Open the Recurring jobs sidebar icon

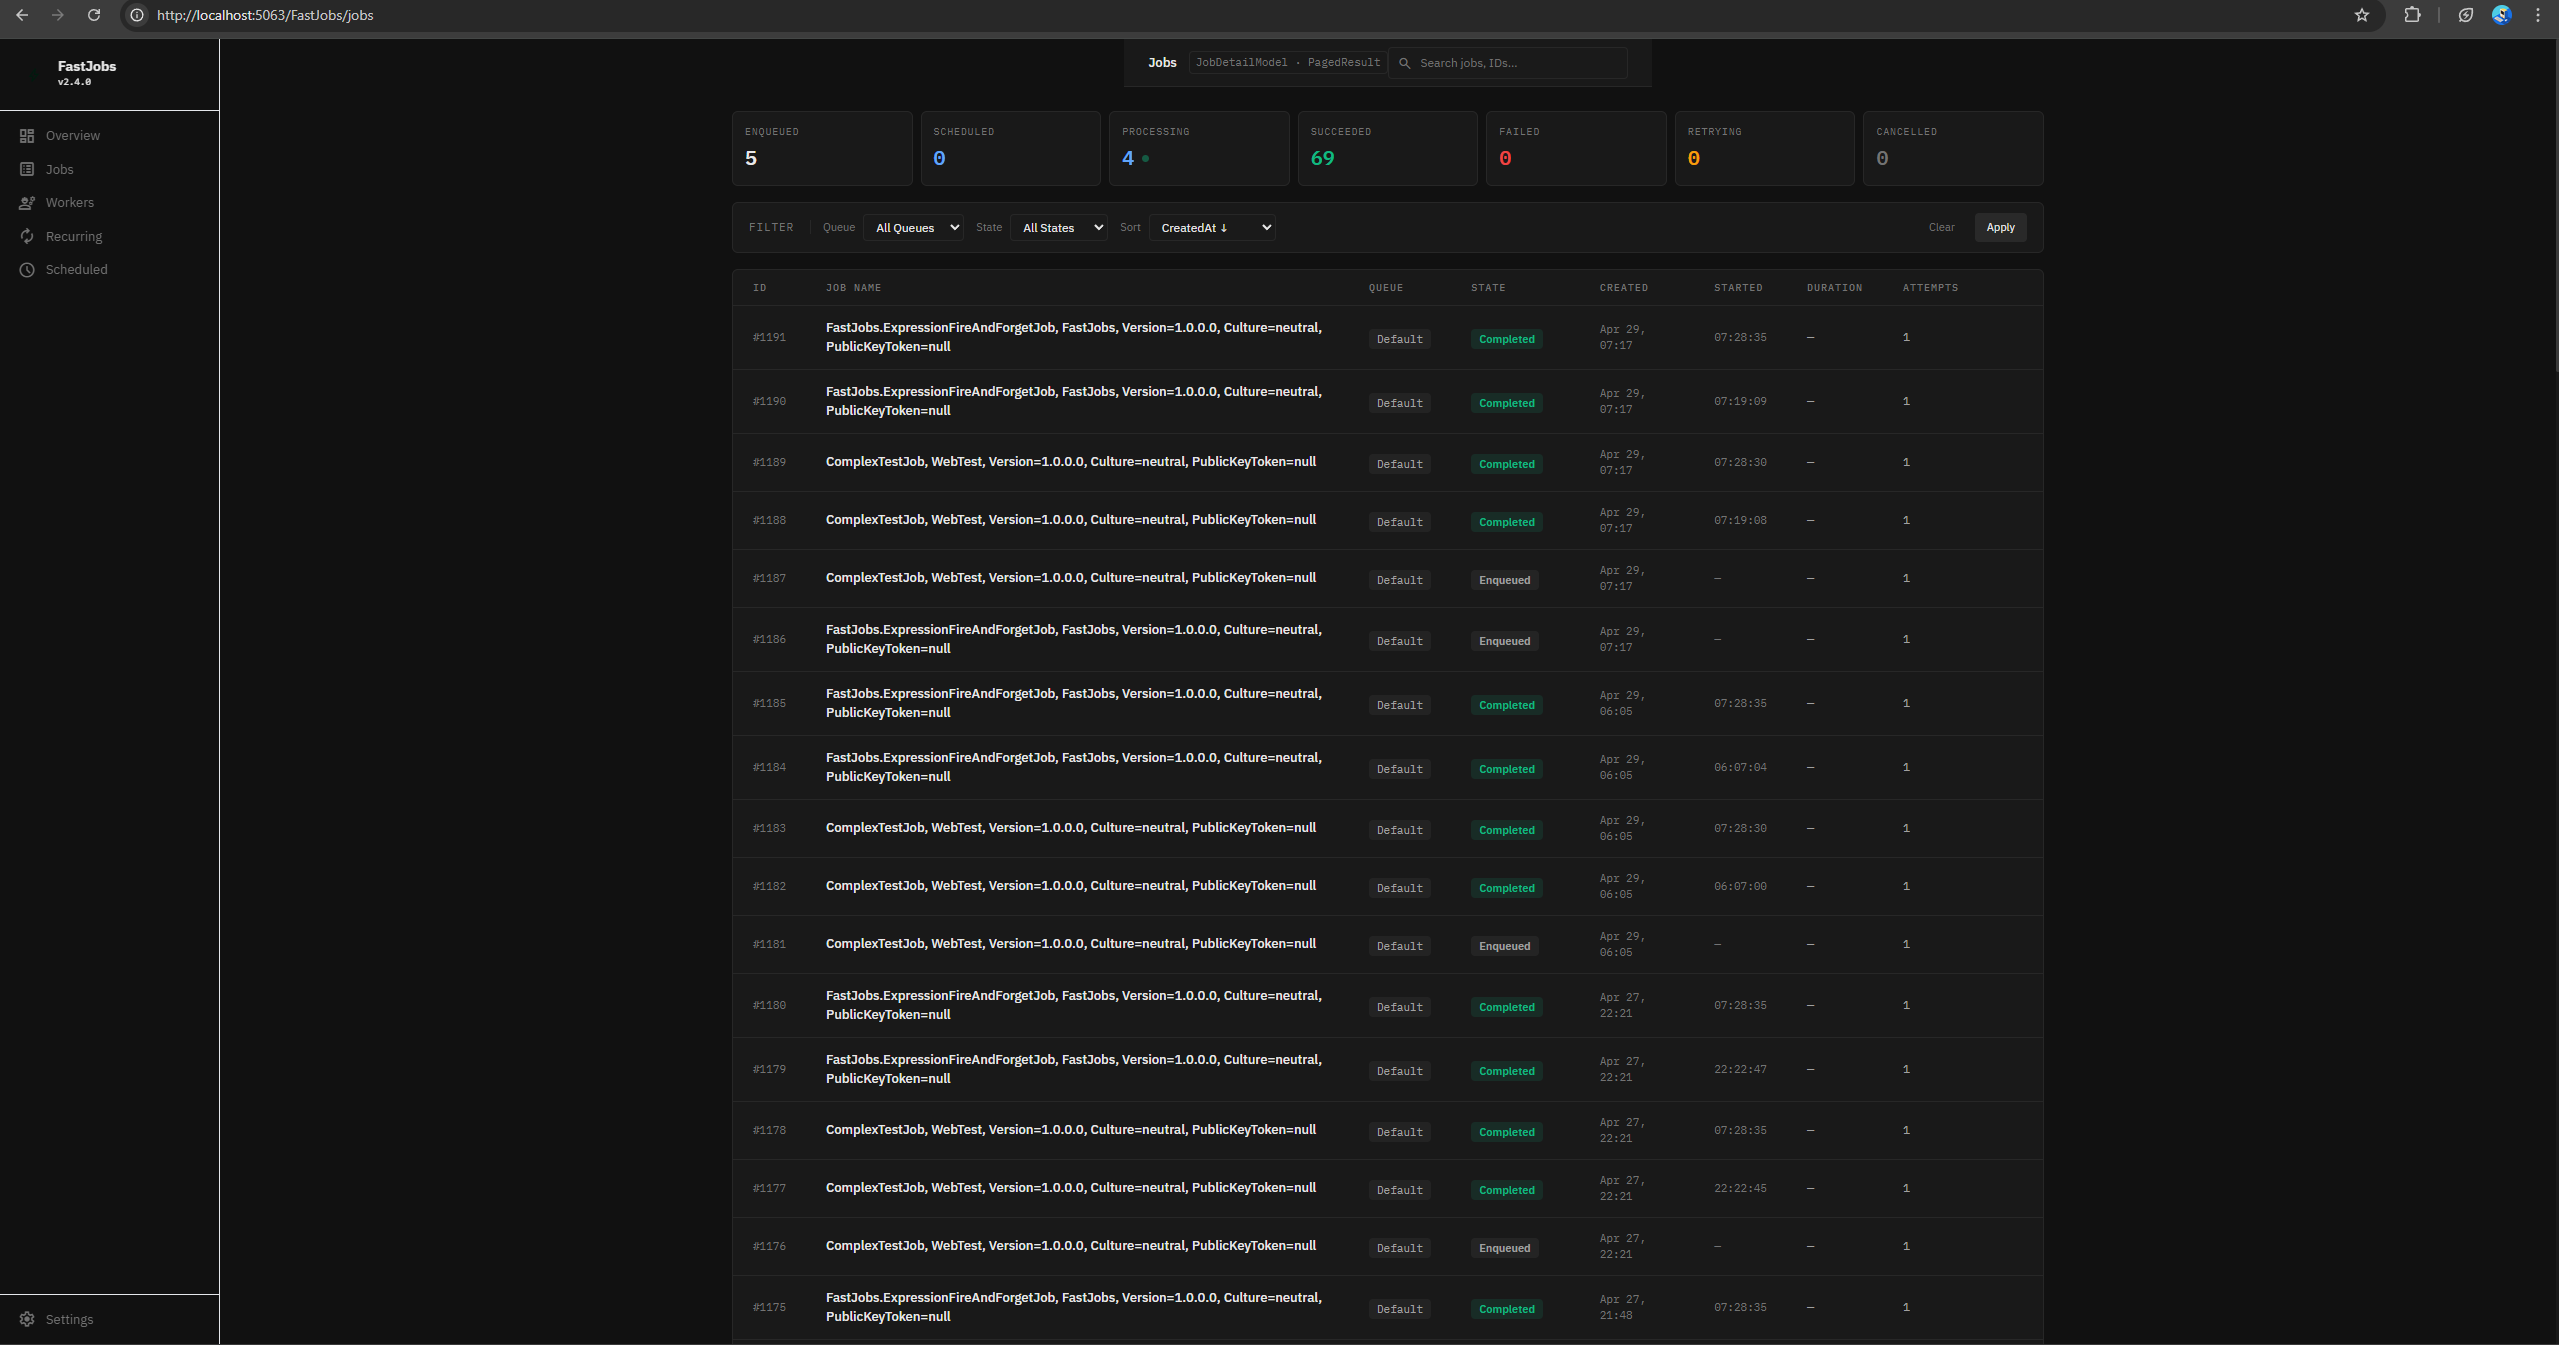27,237
